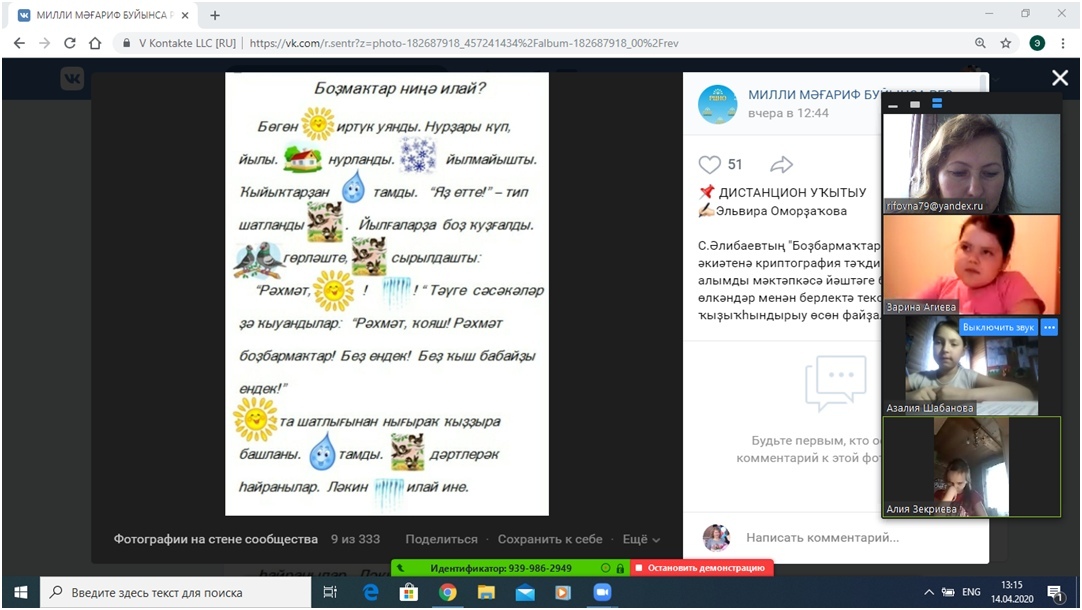
Task: Close the VK photo viewer overlay
Action: click(x=1059, y=78)
